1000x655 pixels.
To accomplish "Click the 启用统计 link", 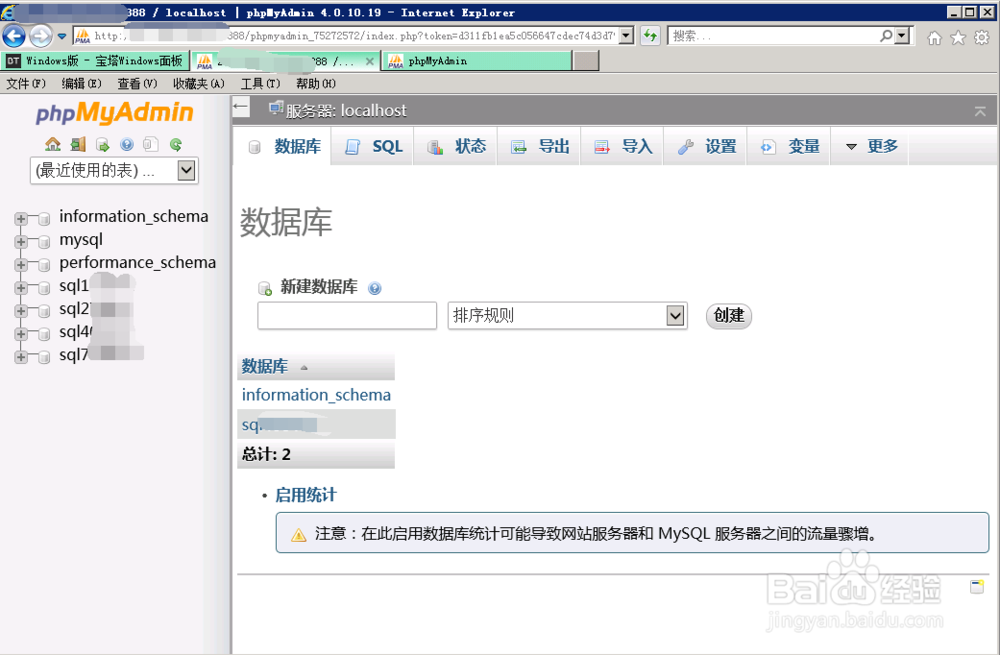I will 305,495.
